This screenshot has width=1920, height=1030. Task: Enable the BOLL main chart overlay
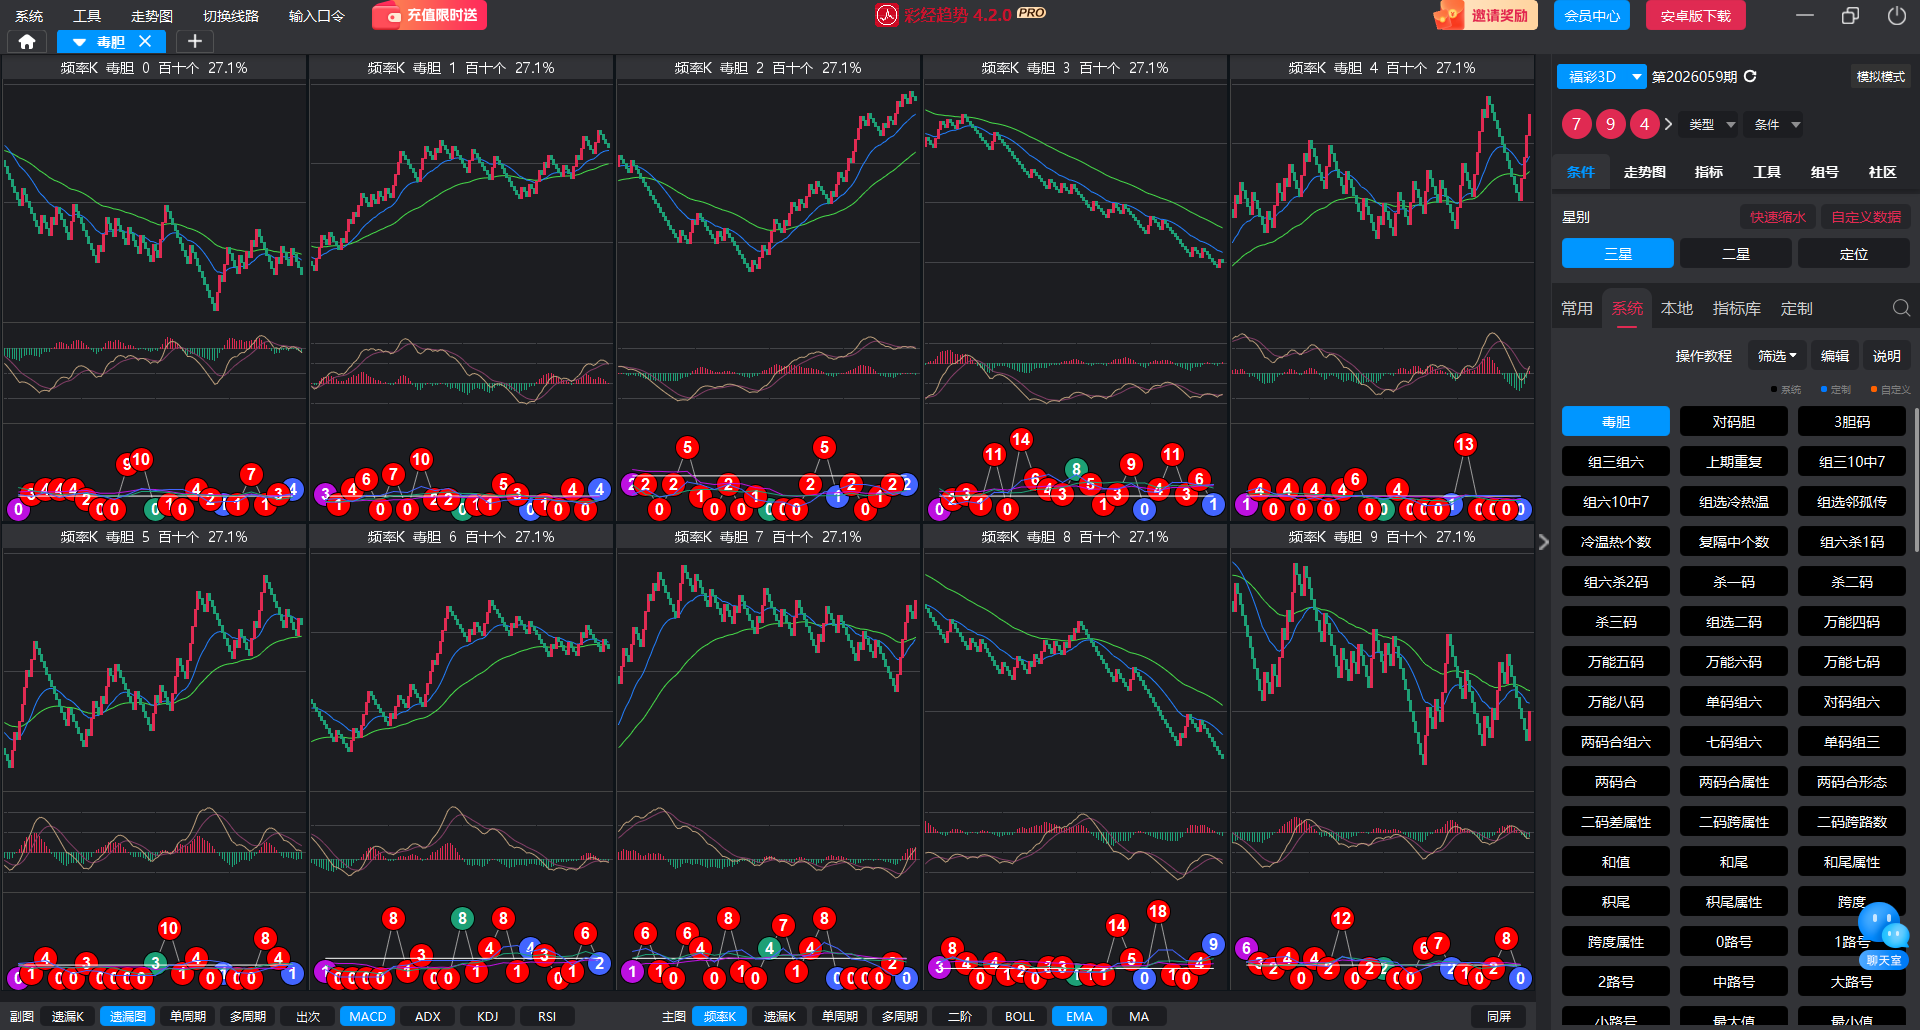pyautogui.click(x=1019, y=1016)
